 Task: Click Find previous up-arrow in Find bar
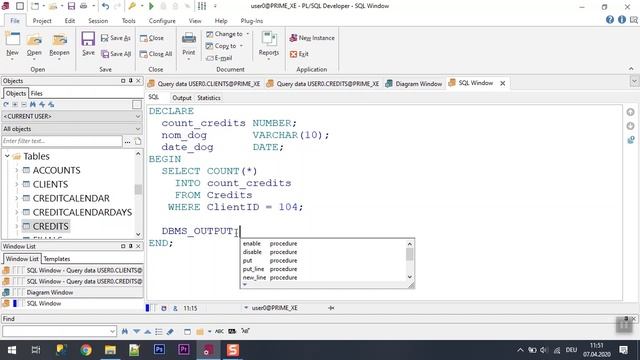pyautogui.click(x=148, y=331)
